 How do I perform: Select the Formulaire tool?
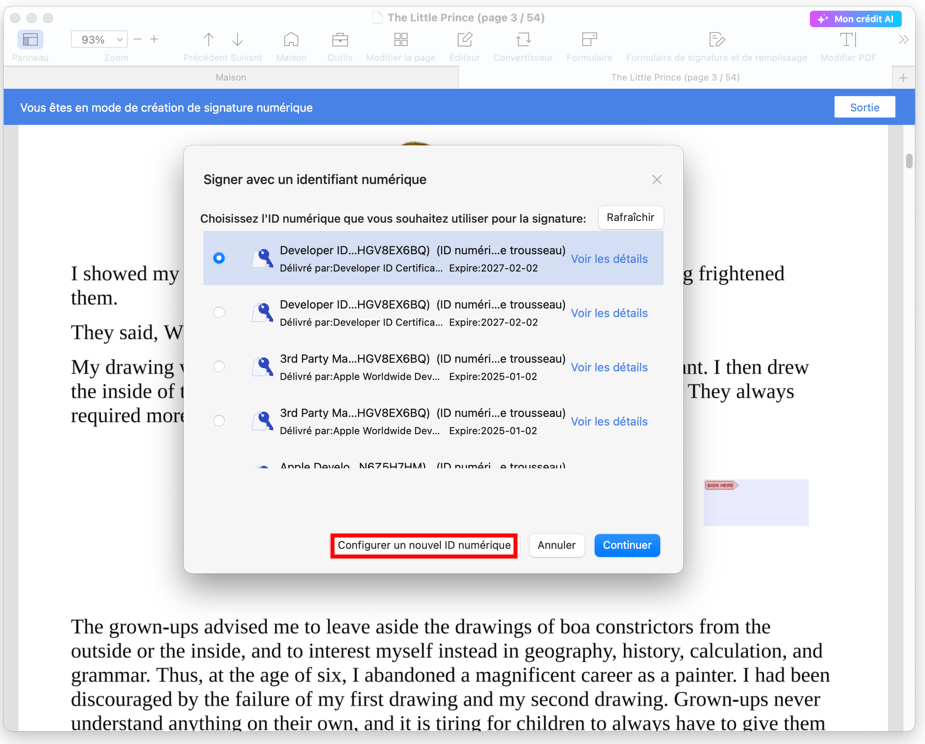[x=588, y=41]
